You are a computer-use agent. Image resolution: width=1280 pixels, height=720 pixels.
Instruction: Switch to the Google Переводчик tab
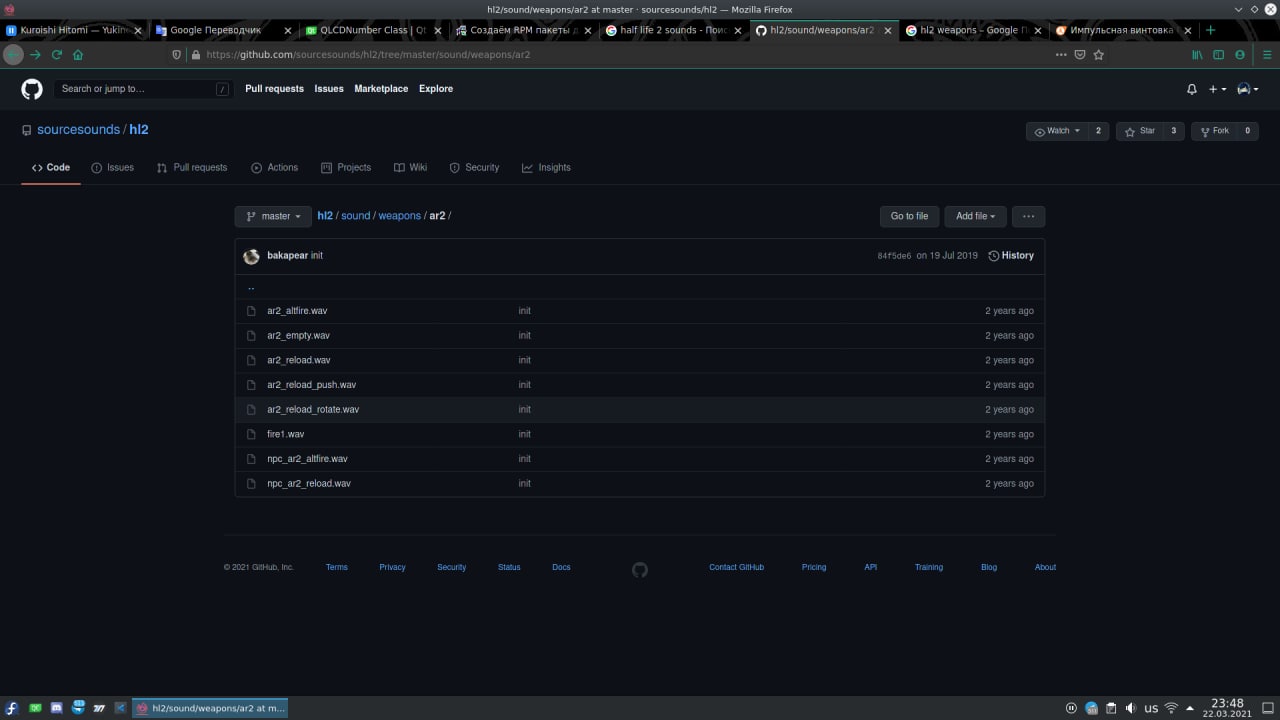pyautogui.click(x=222, y=30)
